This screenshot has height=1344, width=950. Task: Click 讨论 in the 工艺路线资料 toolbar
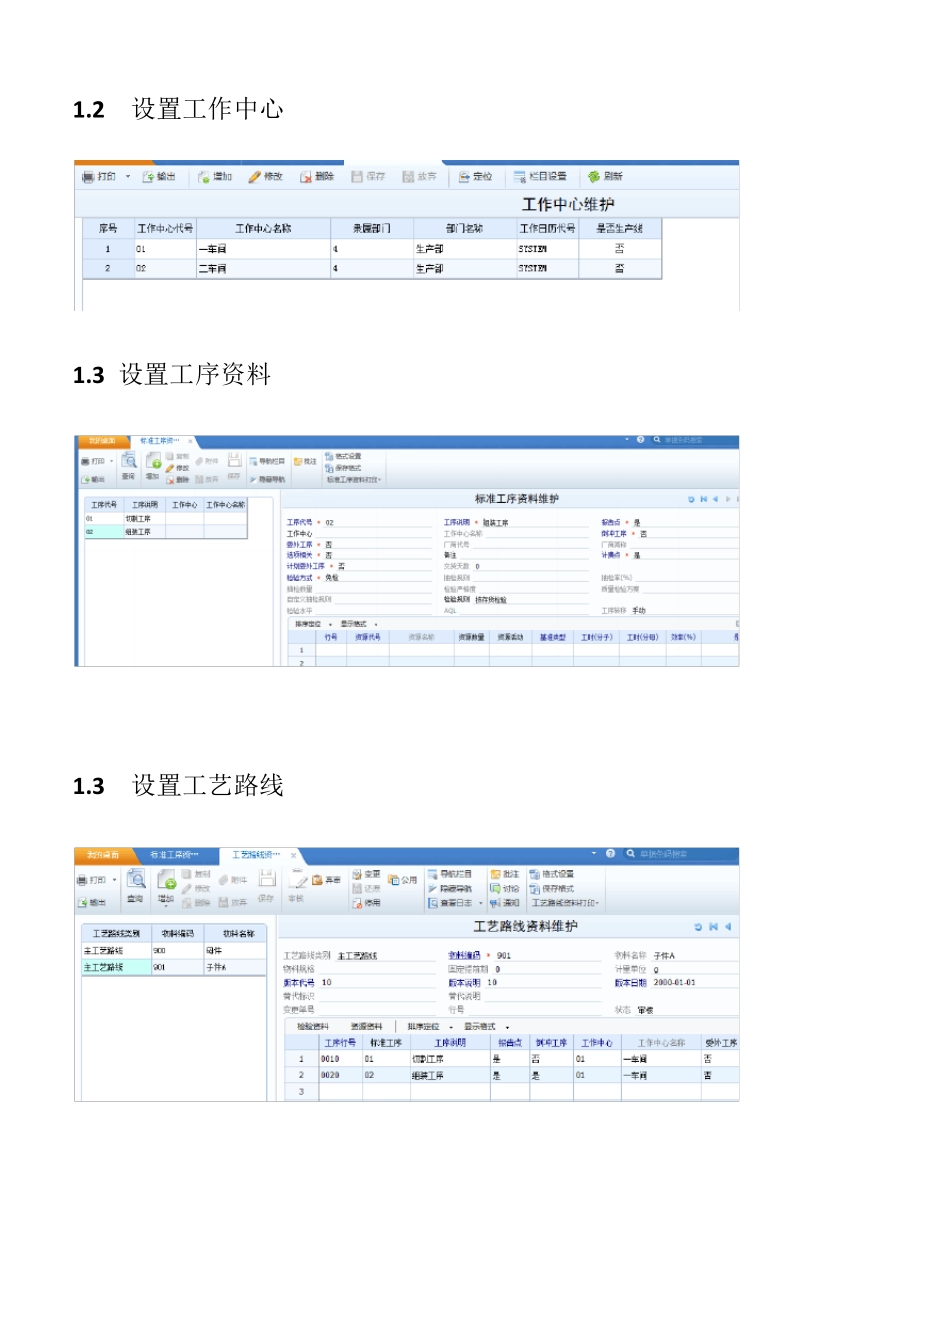[x=504, y=888]
